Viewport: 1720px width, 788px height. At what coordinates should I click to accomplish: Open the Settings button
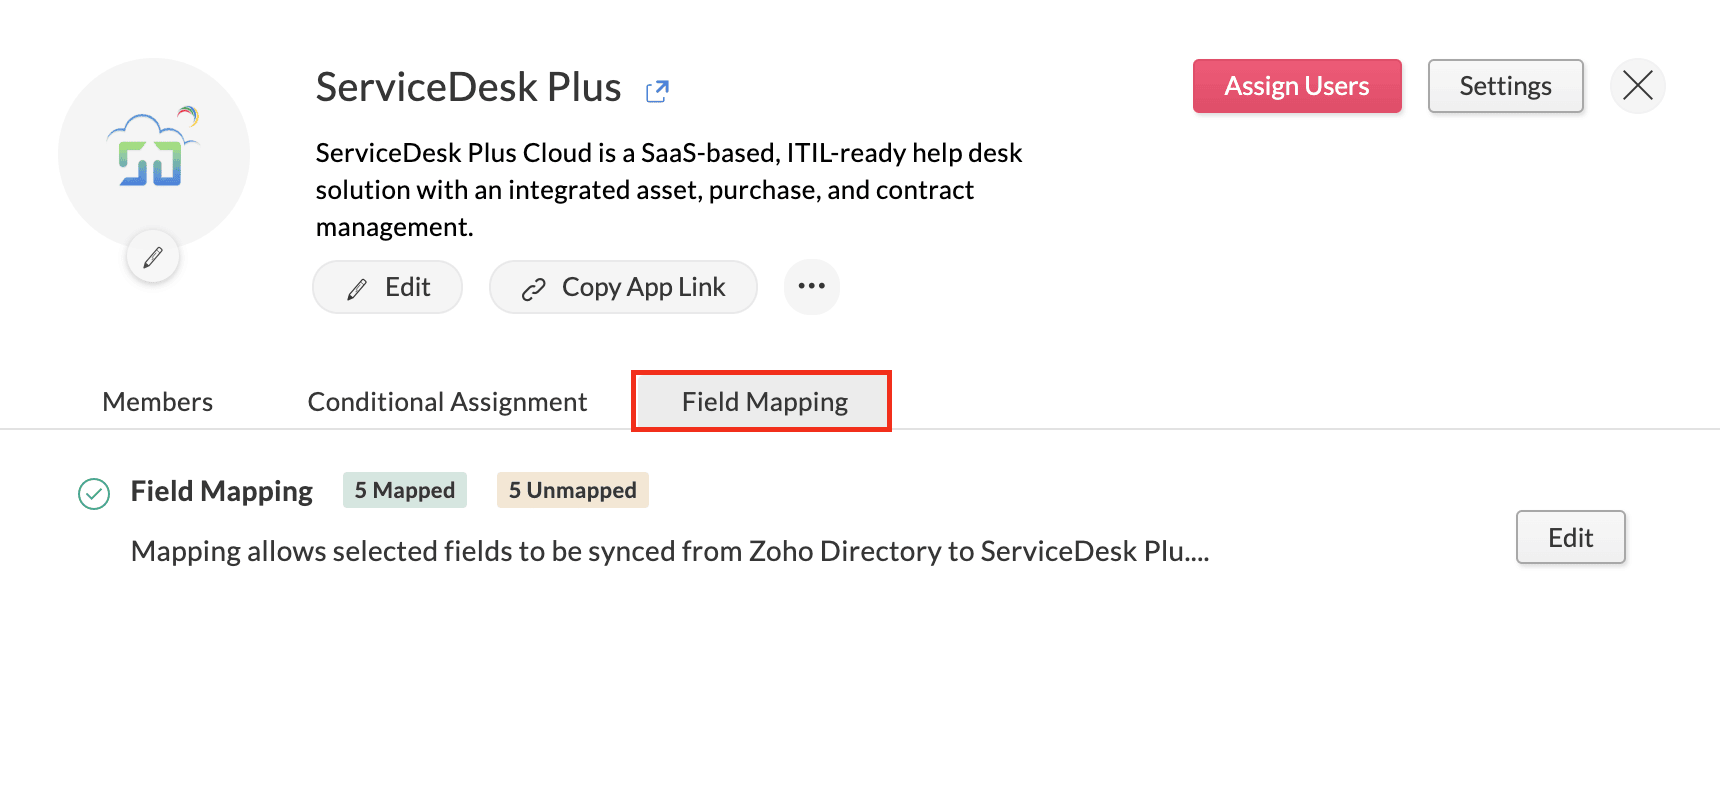click(x=1505, y=86)
